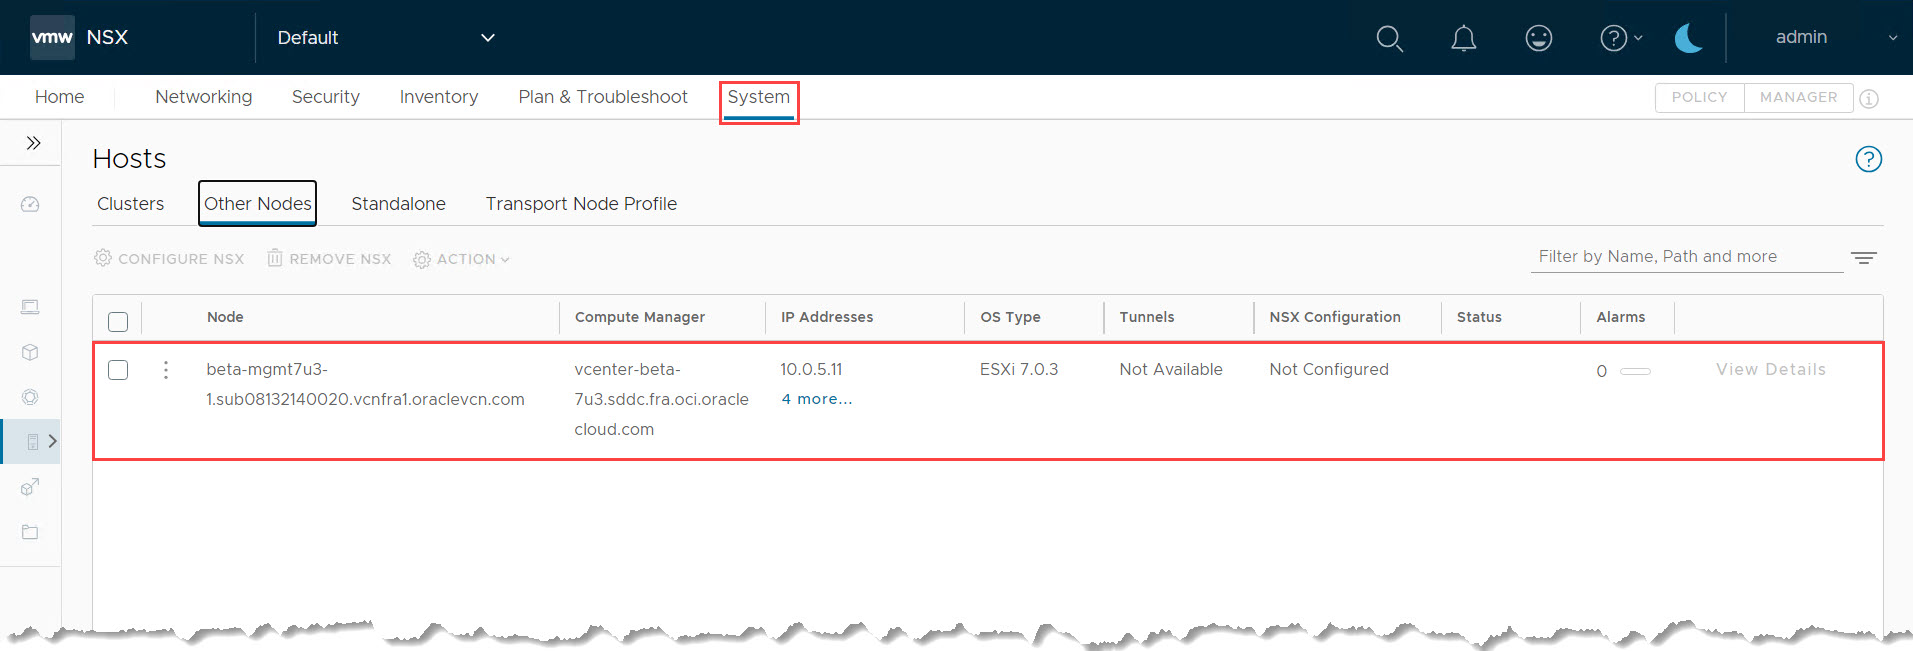
Task: Tick the select-all header checkbox
Action: 118,322
